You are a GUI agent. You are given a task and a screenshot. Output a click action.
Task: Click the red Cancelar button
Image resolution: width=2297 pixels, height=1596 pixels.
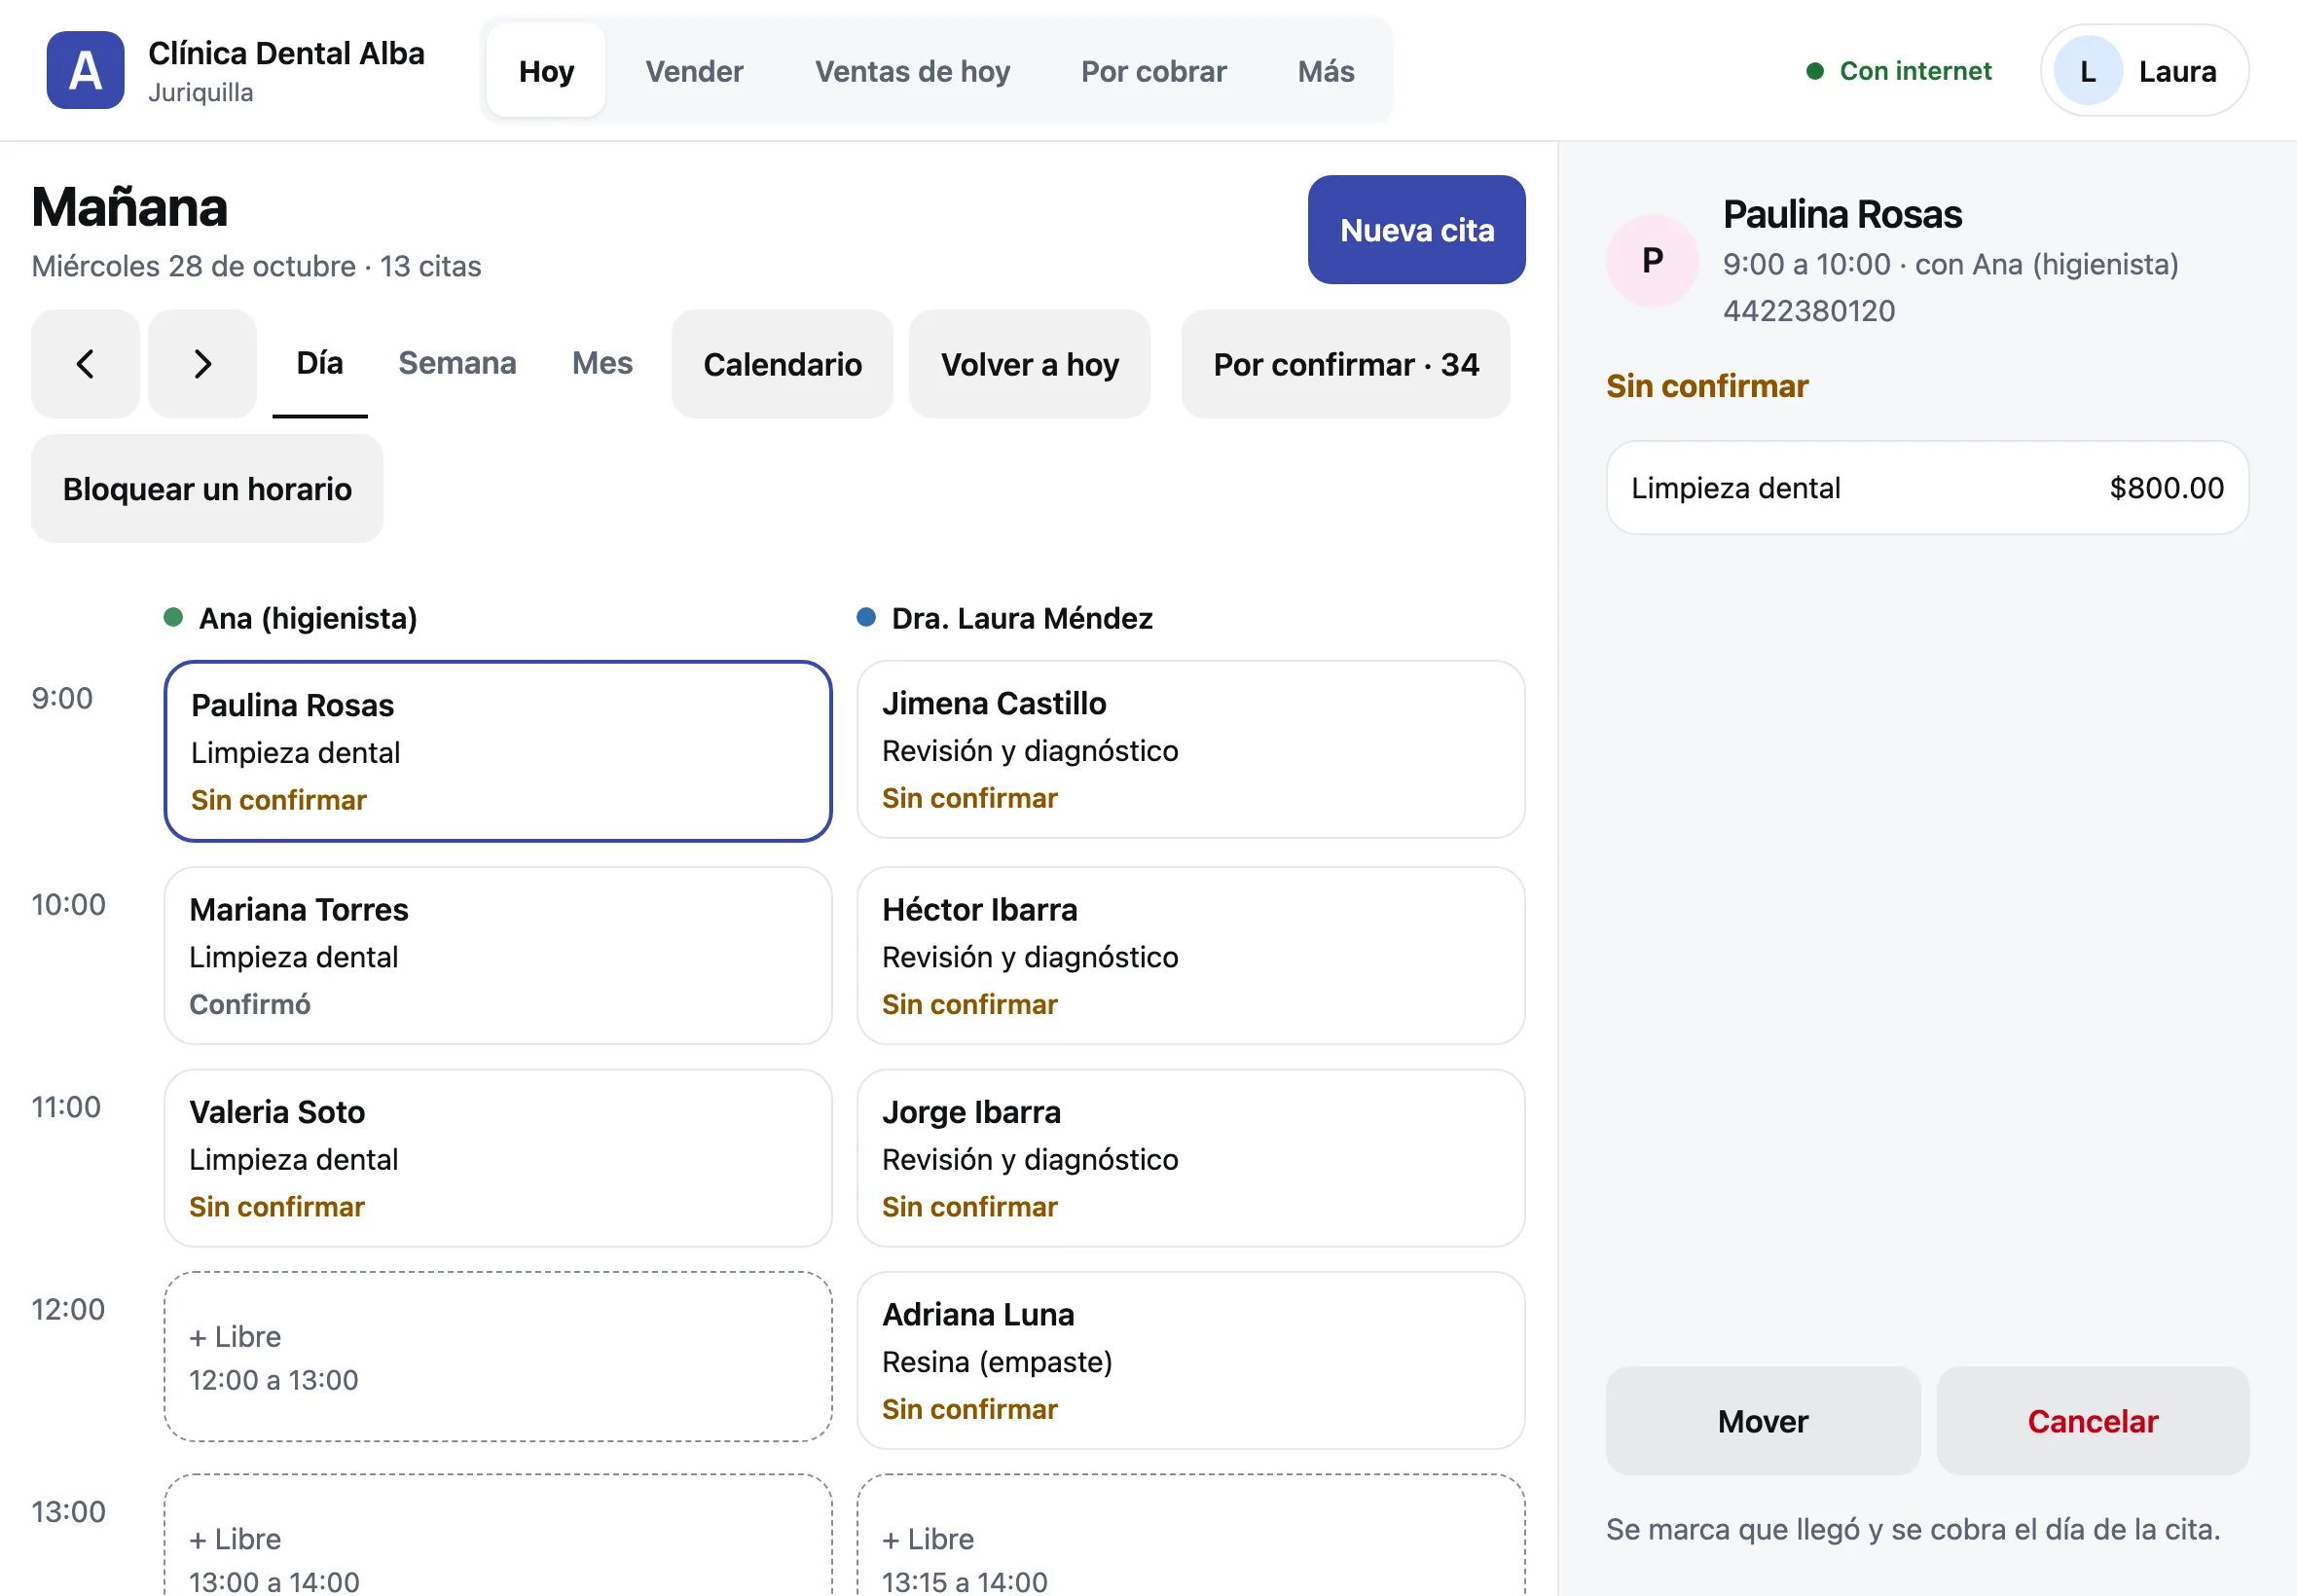[2092, 1421]
